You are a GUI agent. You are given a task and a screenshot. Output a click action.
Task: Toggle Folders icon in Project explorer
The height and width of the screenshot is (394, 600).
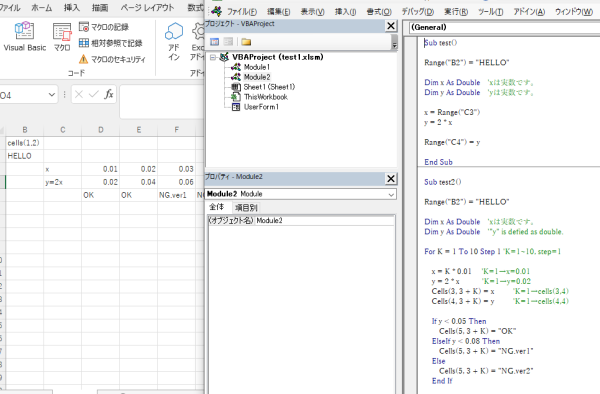[246, 42]
